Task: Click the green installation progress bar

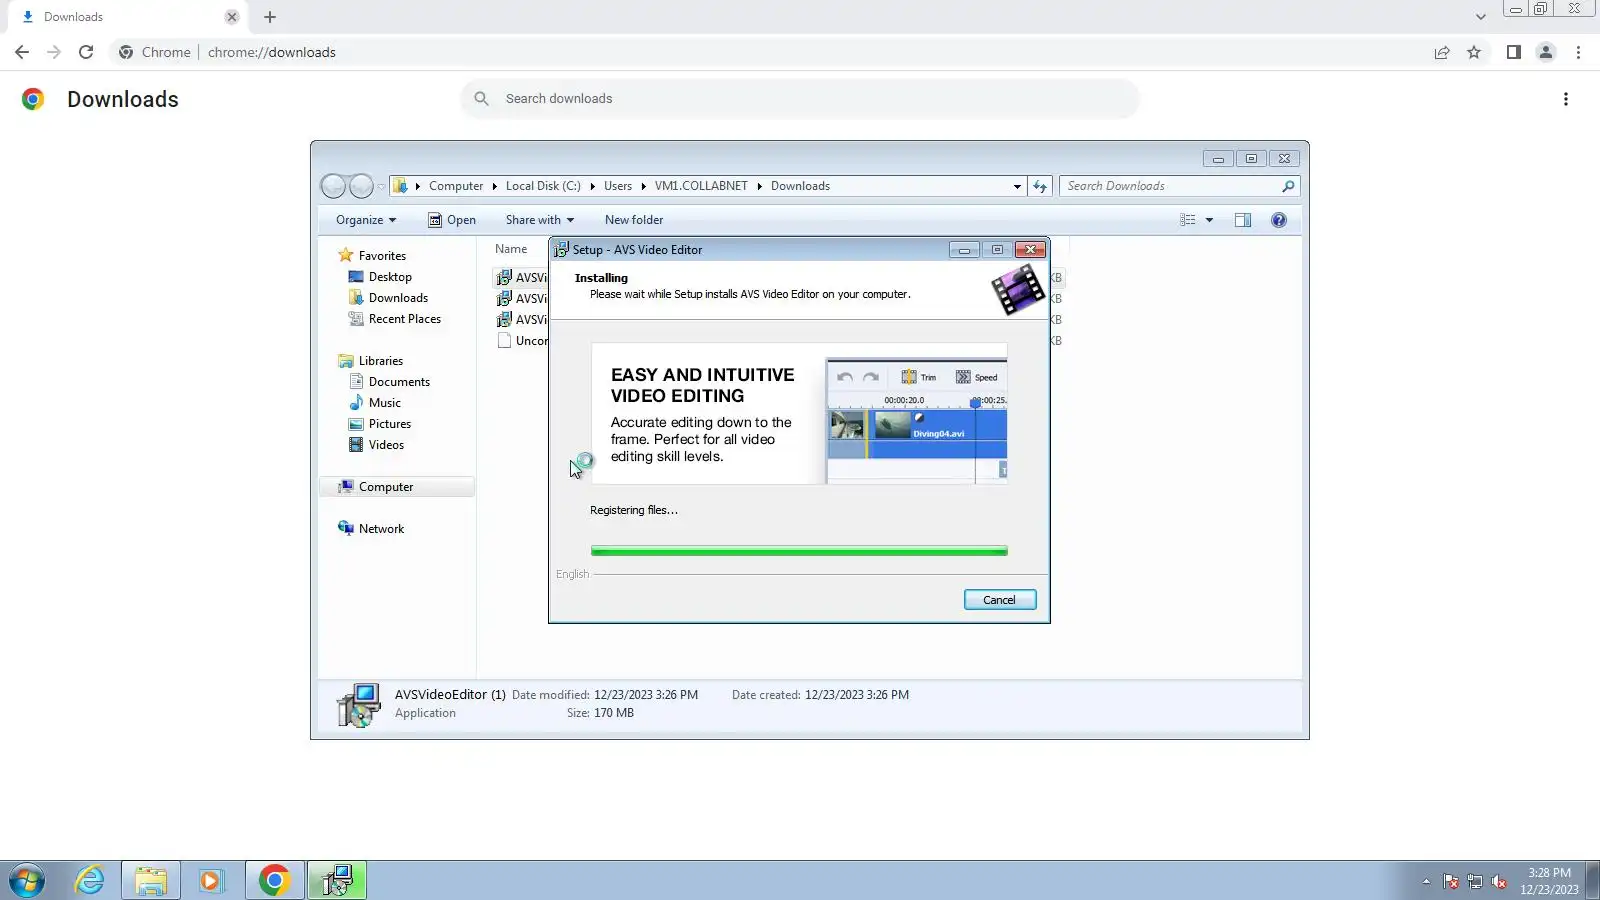Action: tap(799, 551)
